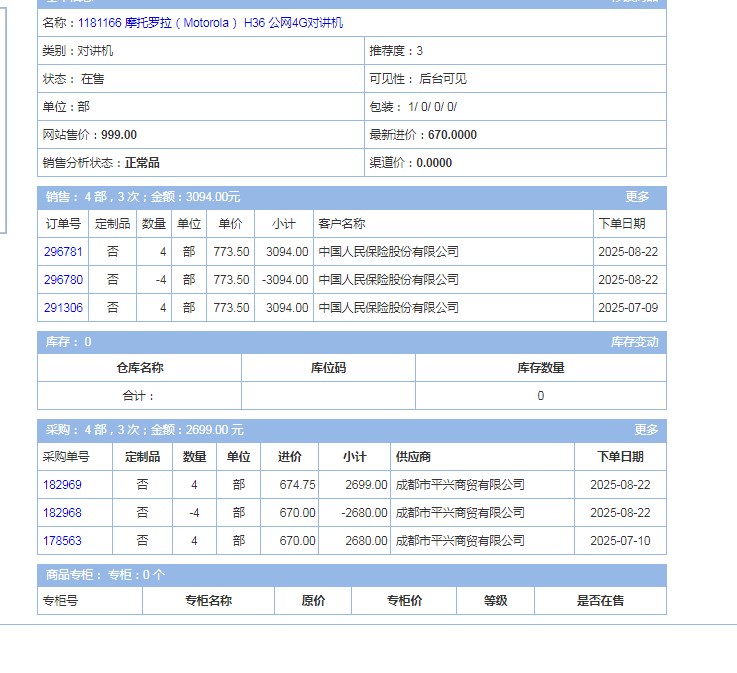Click date 2025-07-09 in order 291306 row
This screenshot has width=737, height=673.
628,308
